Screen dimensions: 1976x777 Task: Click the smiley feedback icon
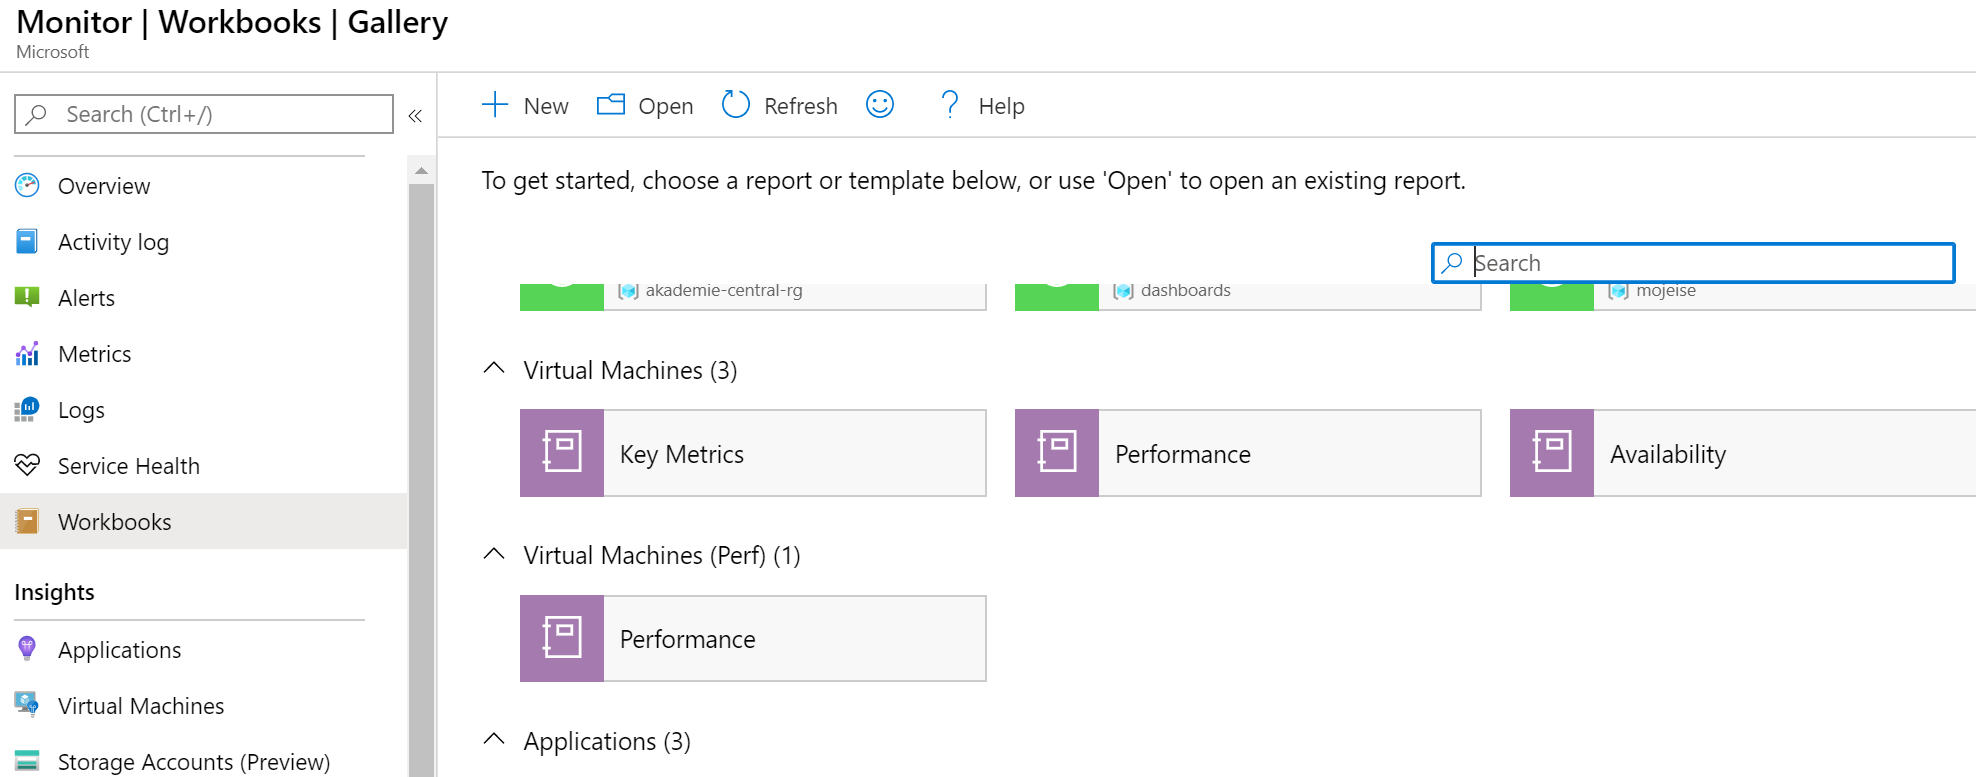[x=879, y=104]
